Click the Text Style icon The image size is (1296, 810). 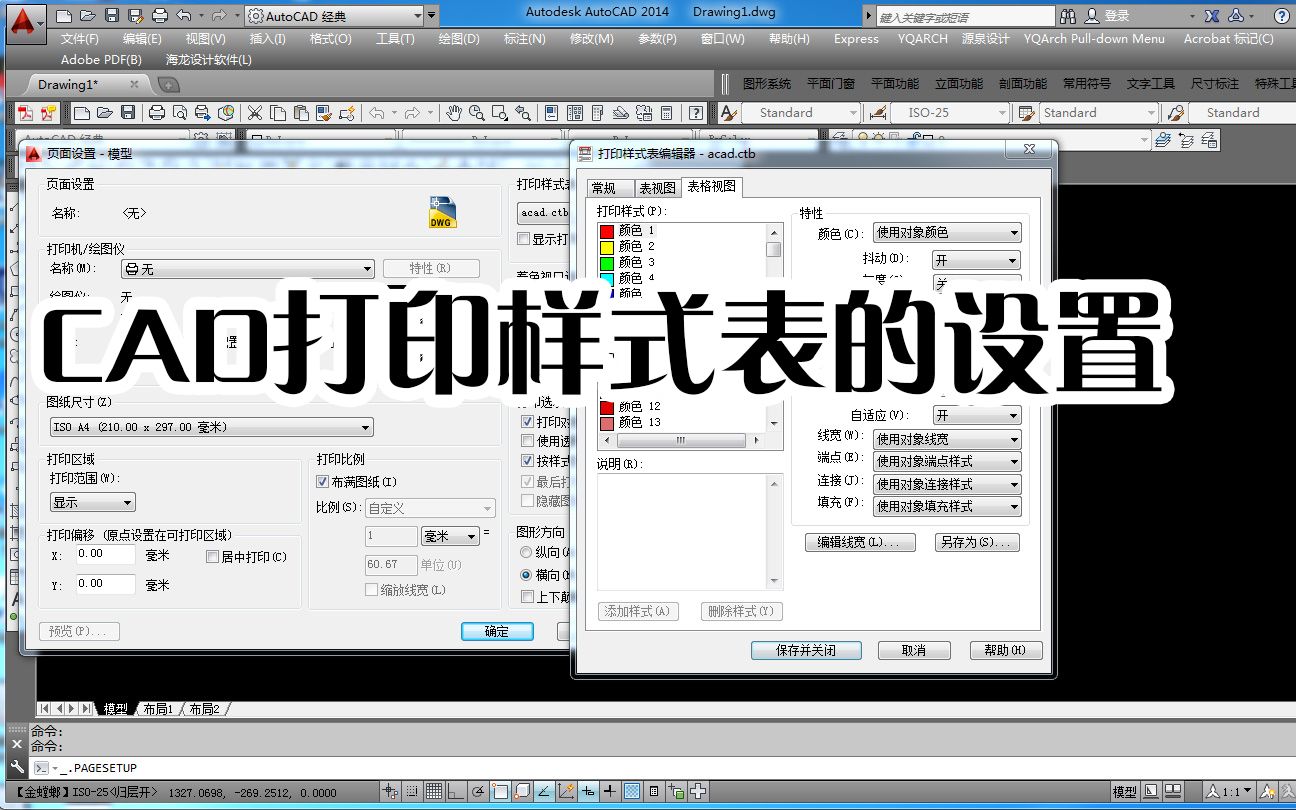[x=729, y=113]
